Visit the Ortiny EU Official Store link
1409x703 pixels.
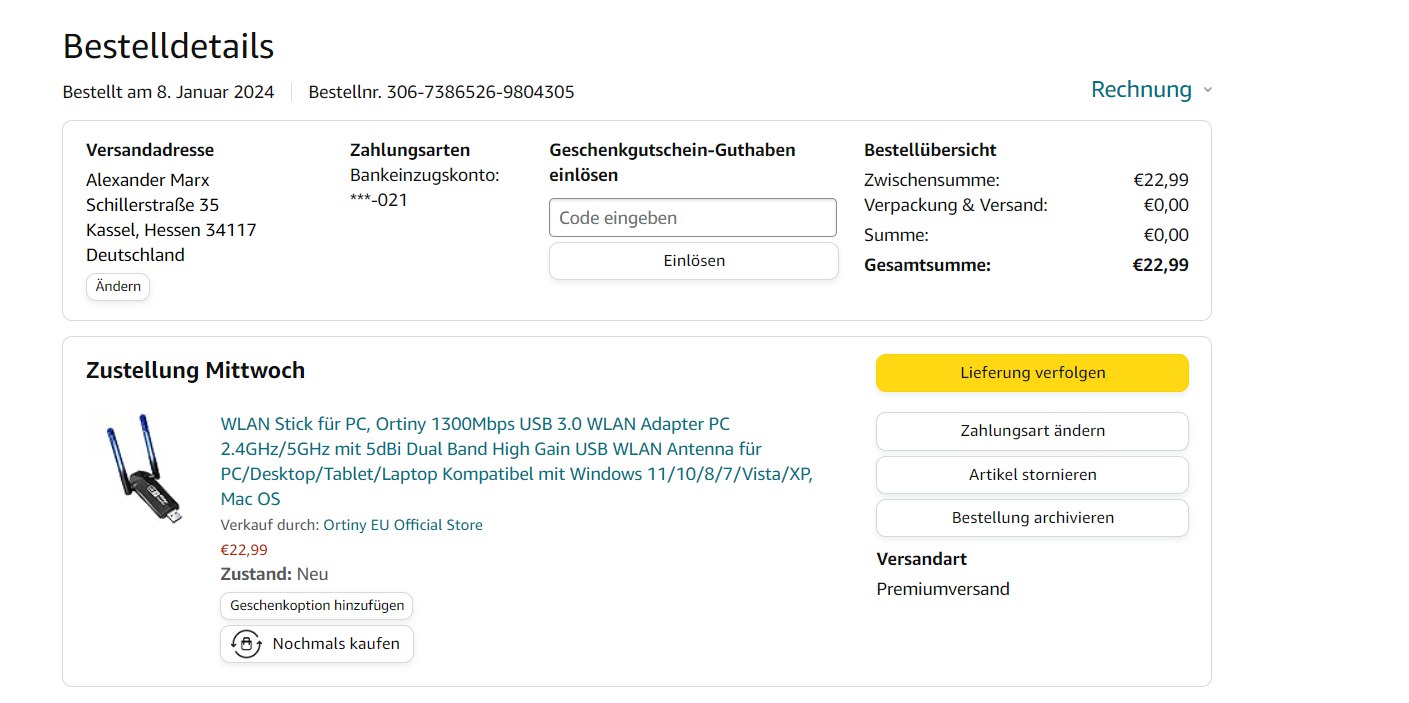(x=402, y=525)
